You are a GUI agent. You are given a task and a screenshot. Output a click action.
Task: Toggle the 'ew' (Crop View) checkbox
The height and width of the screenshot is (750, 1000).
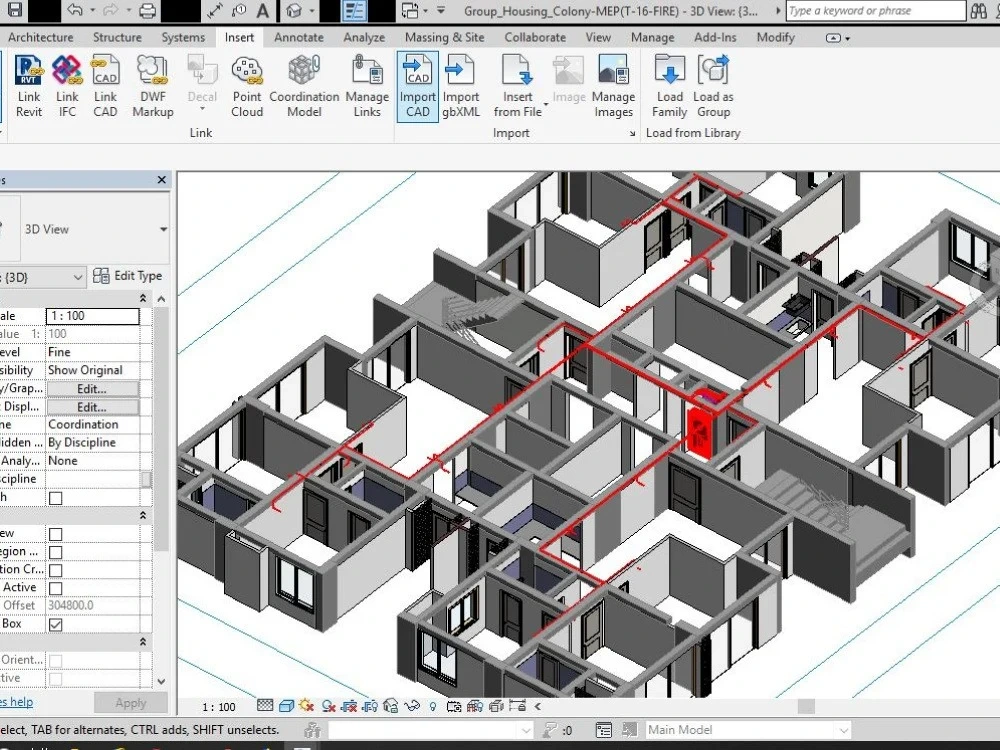(55, 534)
